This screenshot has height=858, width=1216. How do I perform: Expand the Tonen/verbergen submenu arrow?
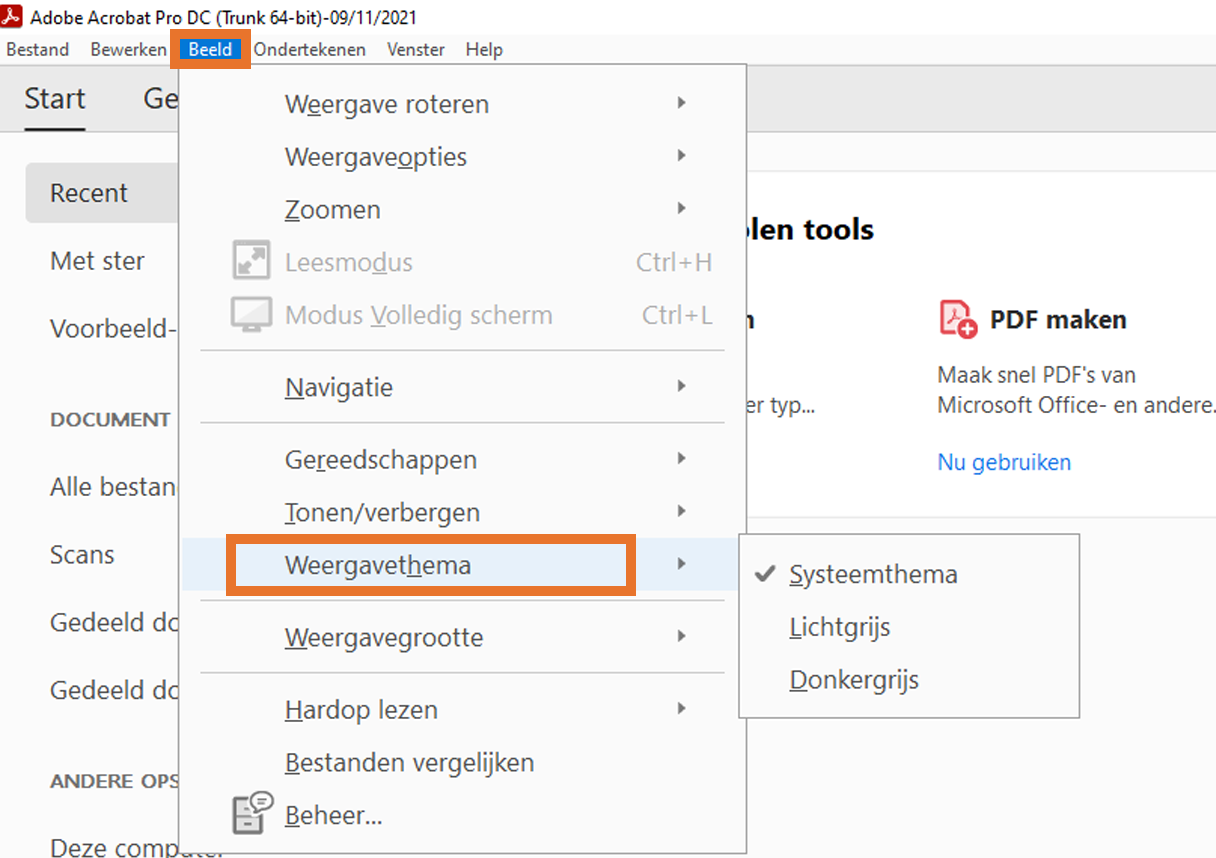coord(681,511)
